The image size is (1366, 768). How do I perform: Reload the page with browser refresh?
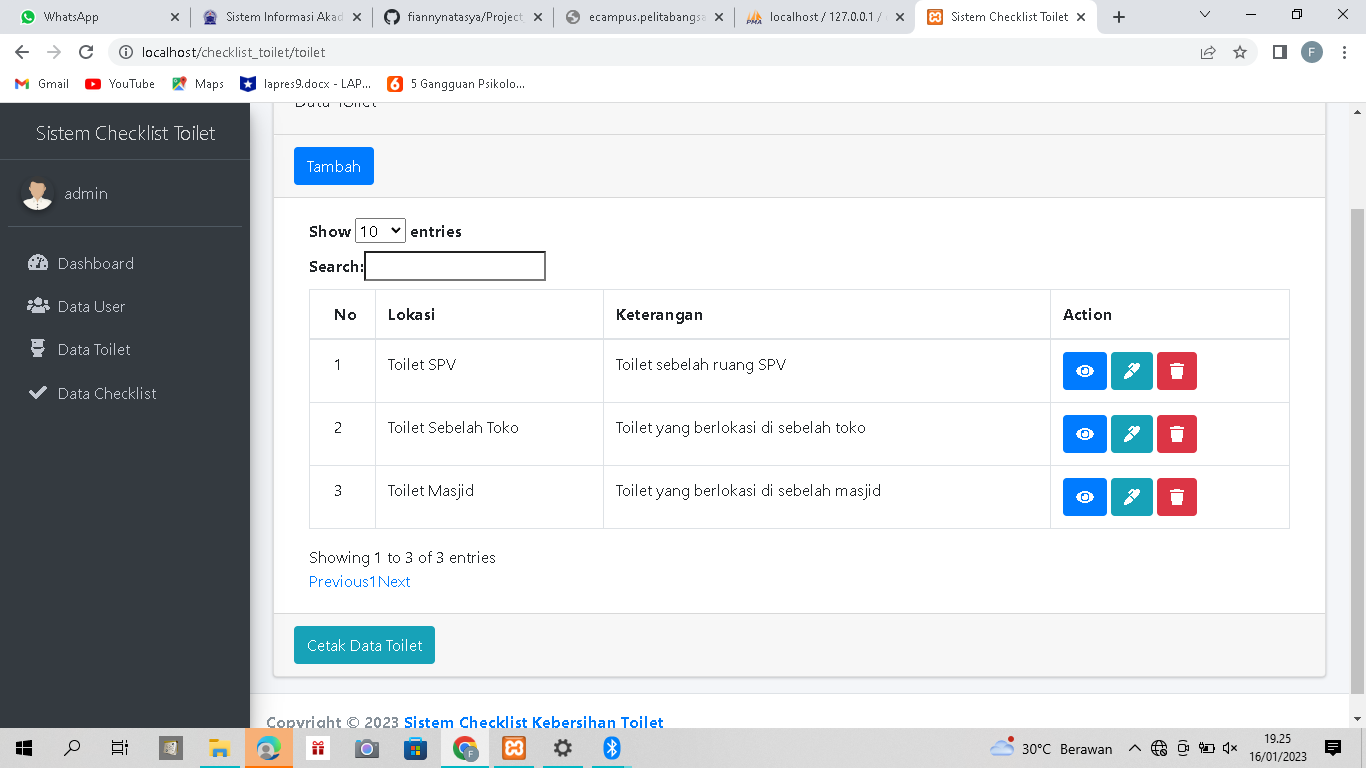[86, 52]
